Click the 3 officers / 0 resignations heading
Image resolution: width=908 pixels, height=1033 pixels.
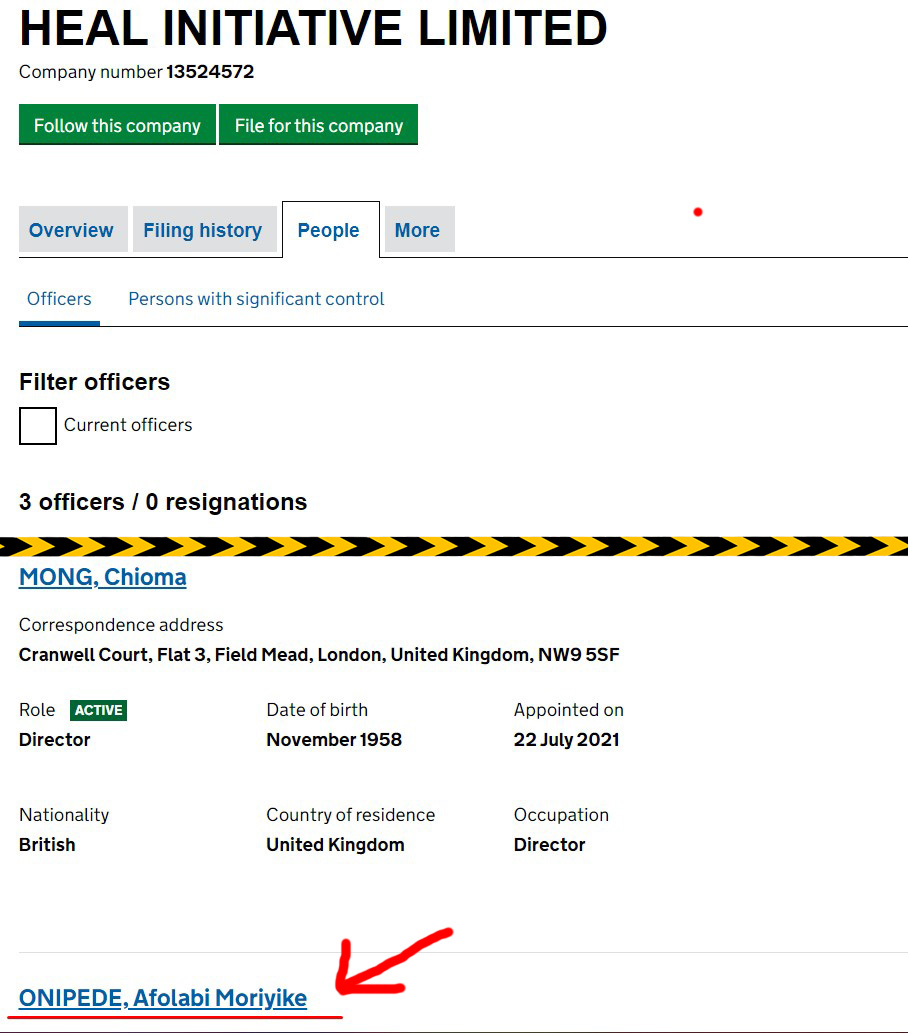pyautogui.click(x=163, y=502)
